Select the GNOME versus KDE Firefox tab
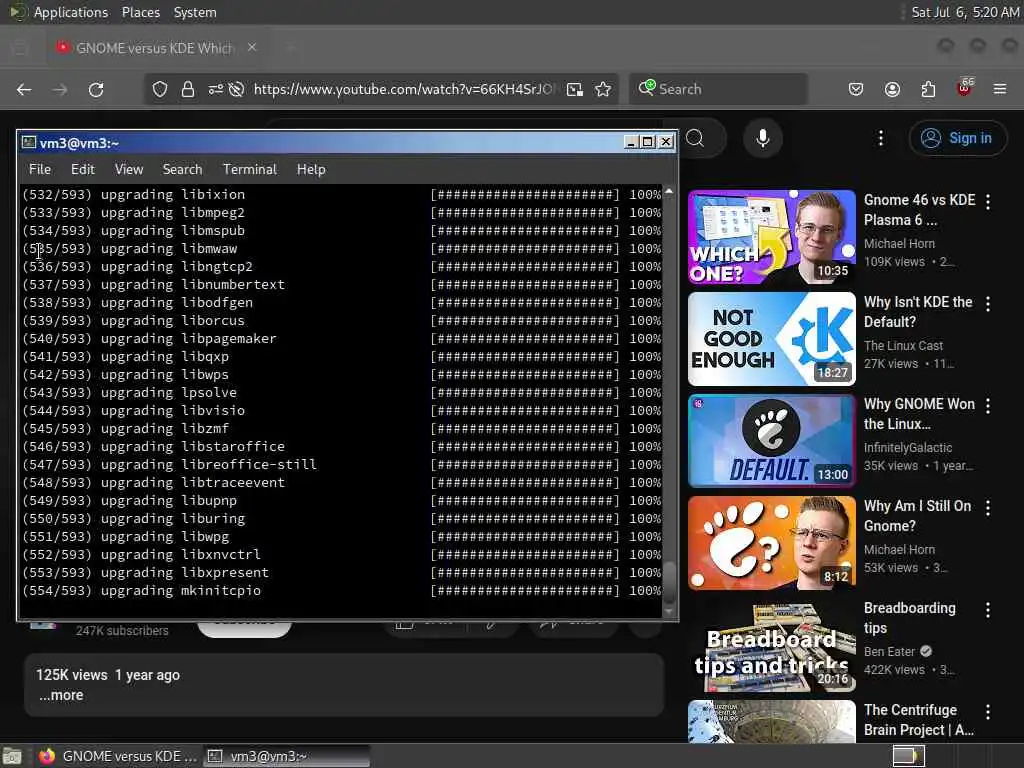This screenshot has width=1024, height=768. (155, 48)
